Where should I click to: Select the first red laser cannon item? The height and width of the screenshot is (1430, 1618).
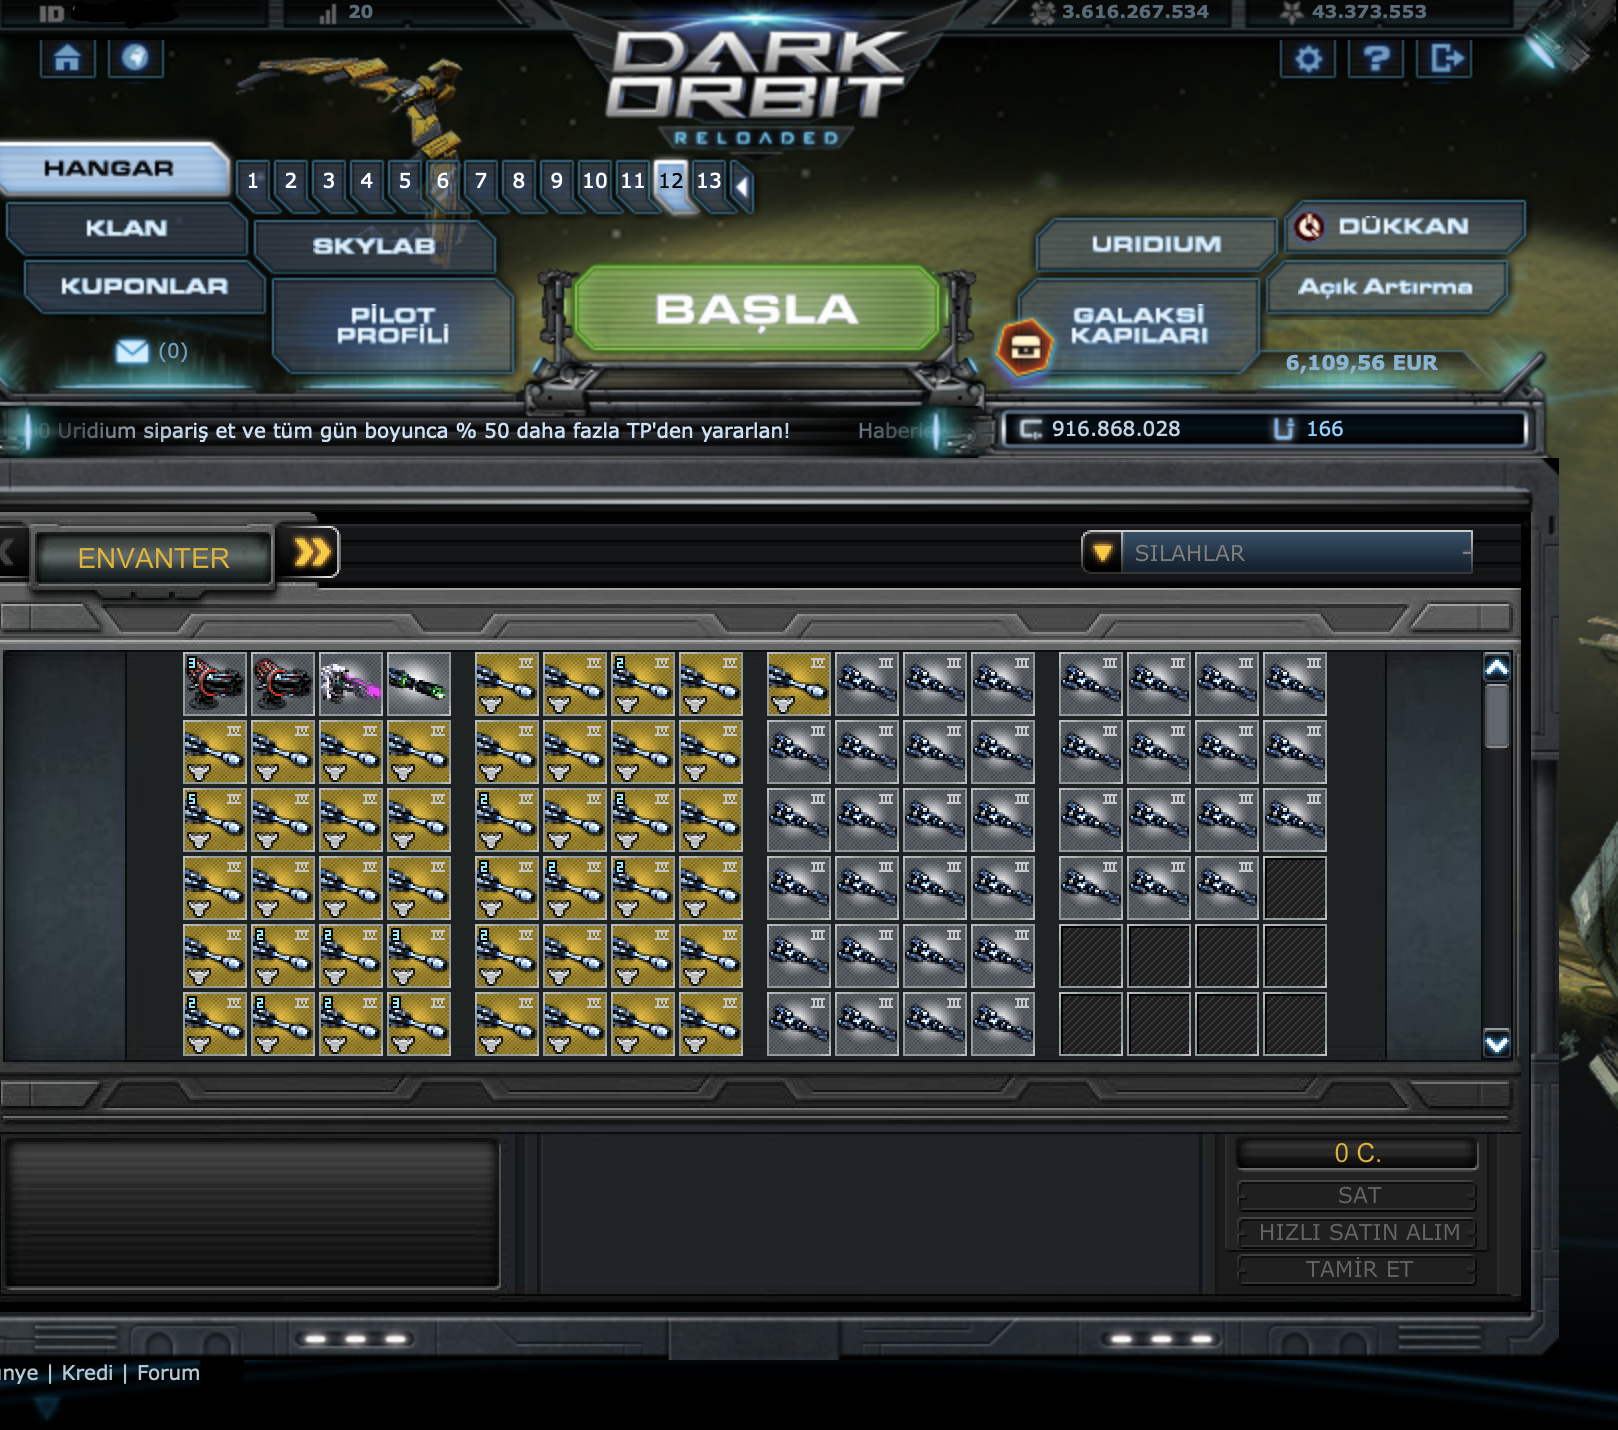click(215, 684)
